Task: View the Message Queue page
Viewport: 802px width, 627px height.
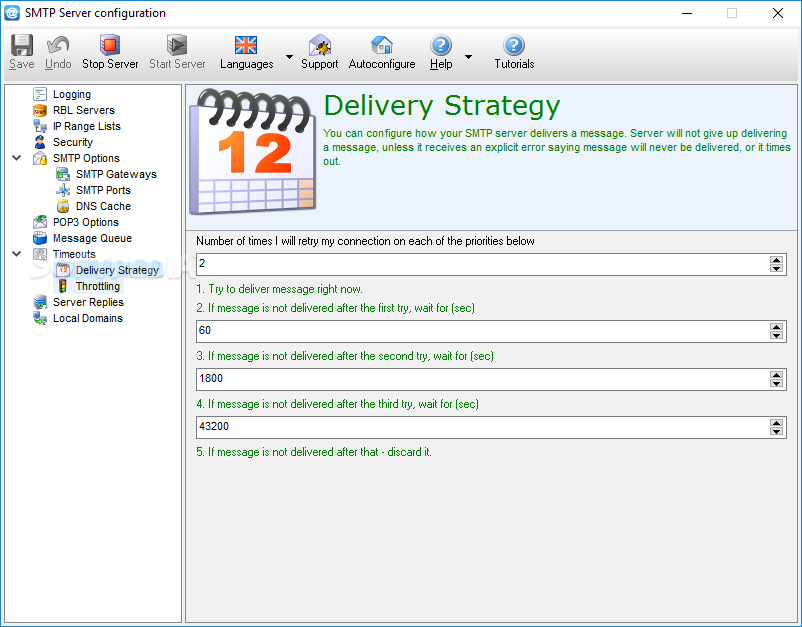Action: point(92,238)
